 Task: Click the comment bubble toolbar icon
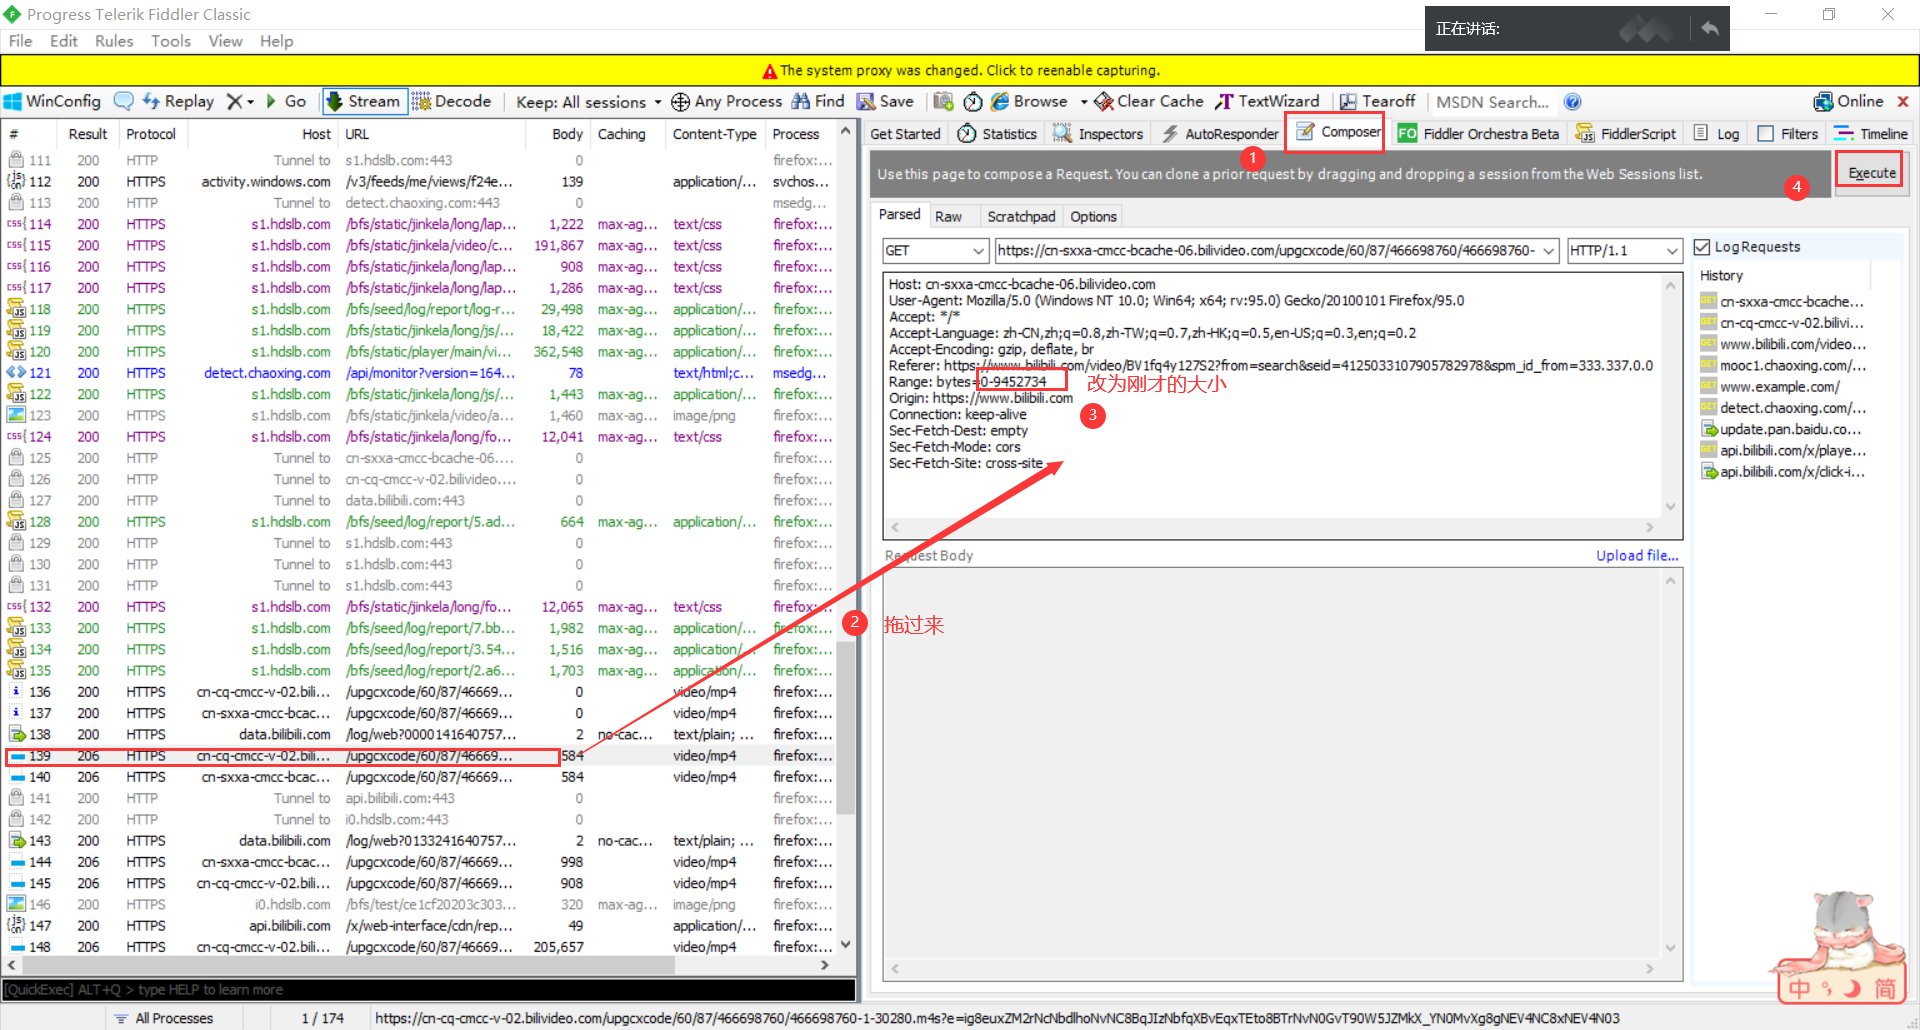click(x=124, y=101)
